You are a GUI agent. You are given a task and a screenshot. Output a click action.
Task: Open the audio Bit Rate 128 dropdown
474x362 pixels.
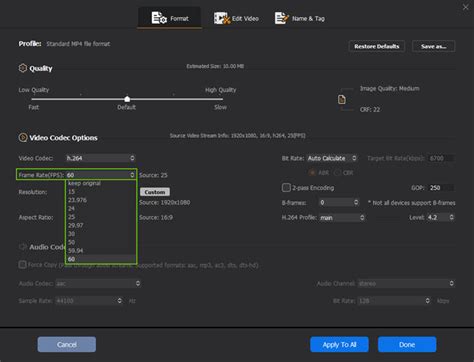[394, 301]
